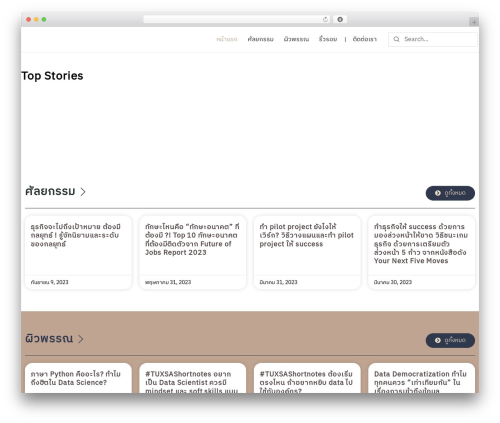Image resolution: width=500 pixels, height=423 pixels.
Task: Open the ผิวพรรณ section heading link
Action: 49,339
